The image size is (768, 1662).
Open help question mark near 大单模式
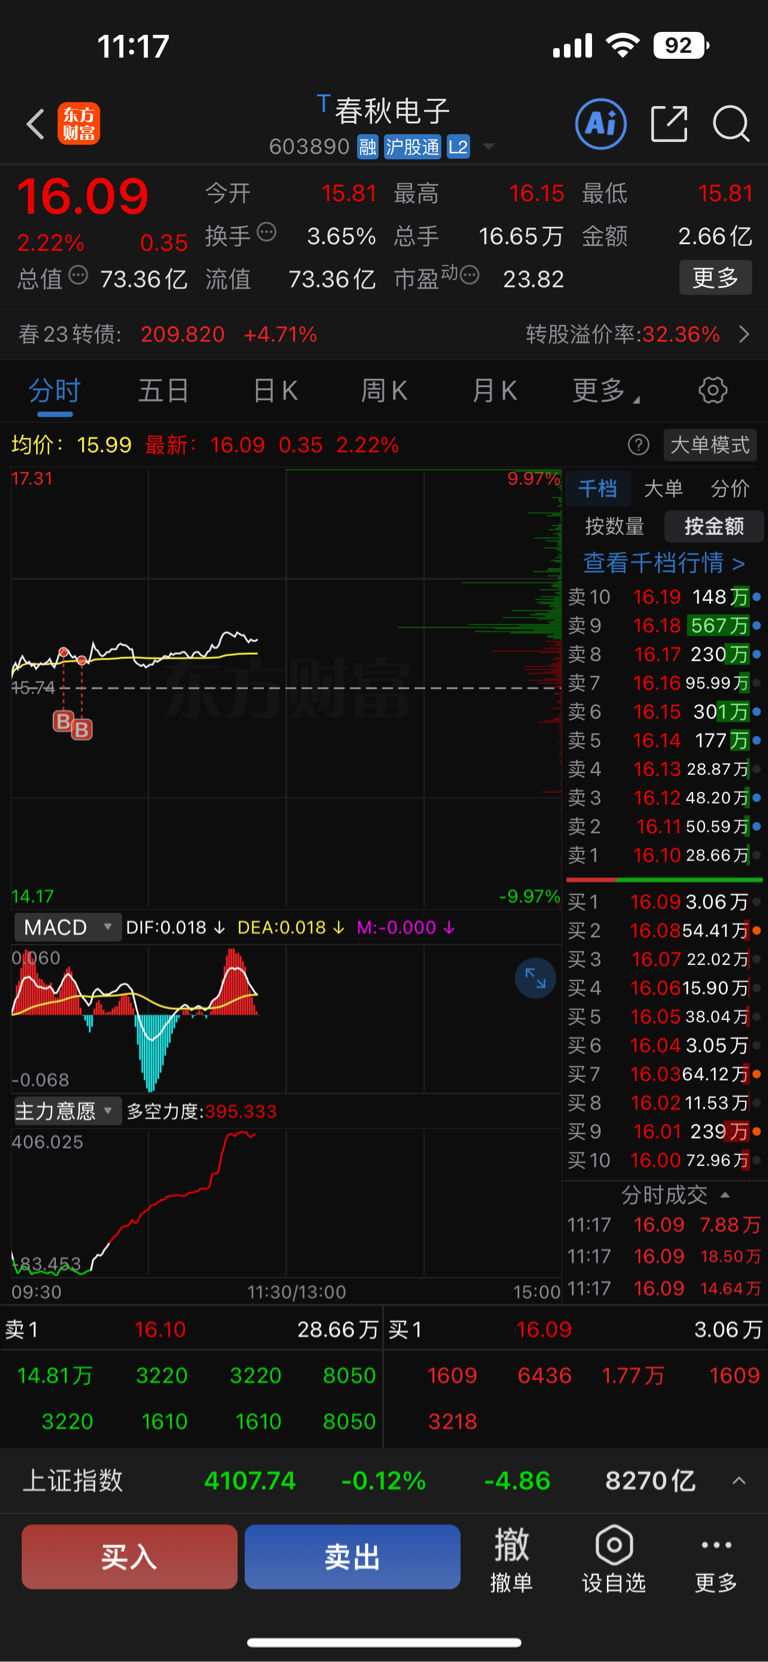click(638, 445)
